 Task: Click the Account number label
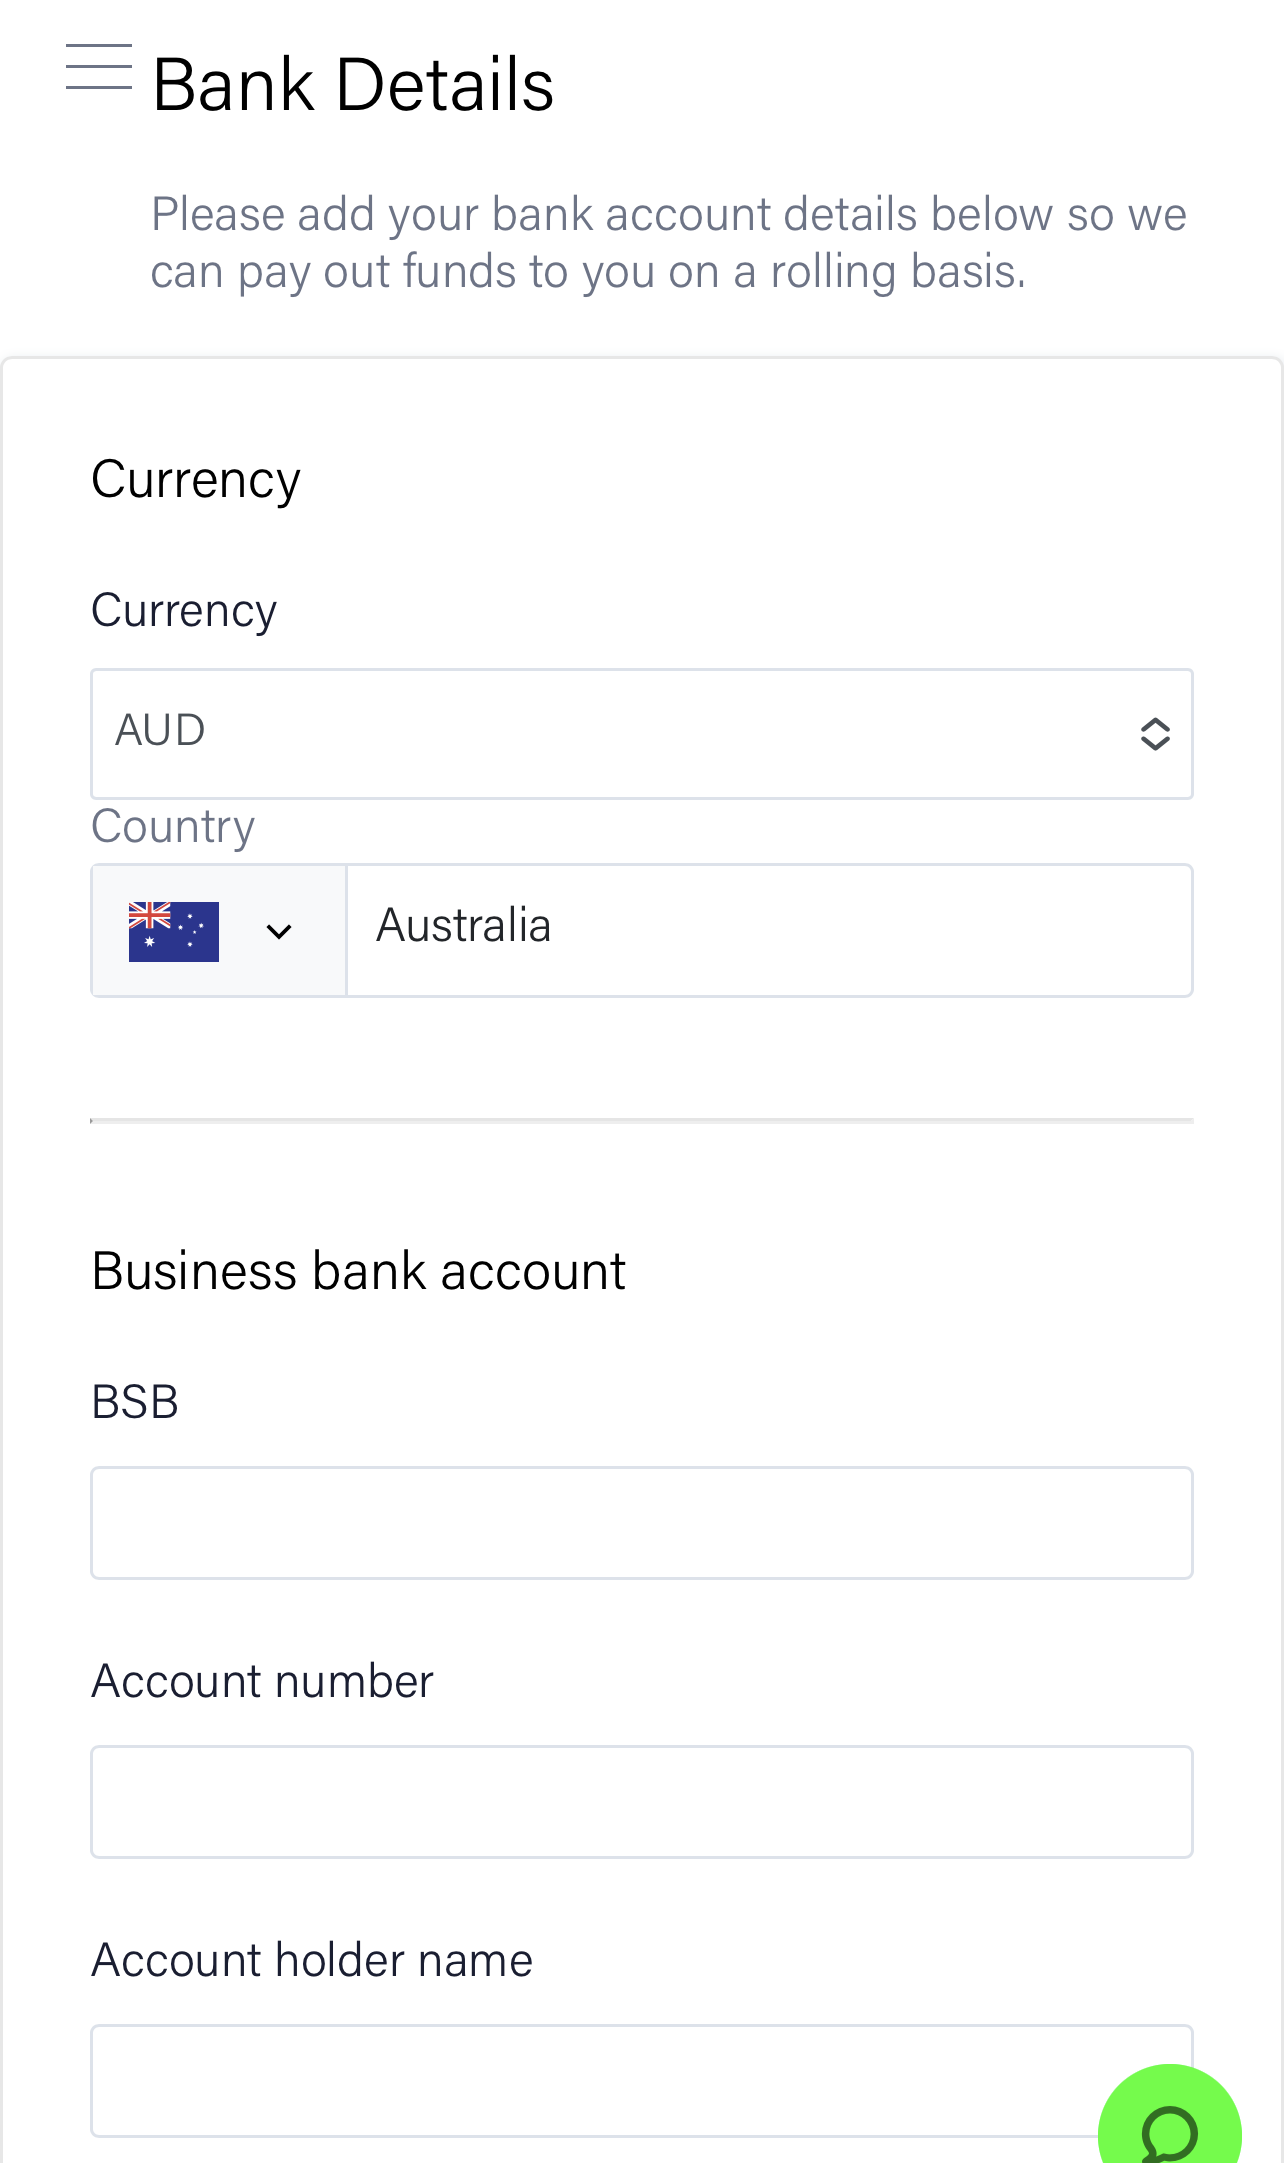pos(262,1681)
